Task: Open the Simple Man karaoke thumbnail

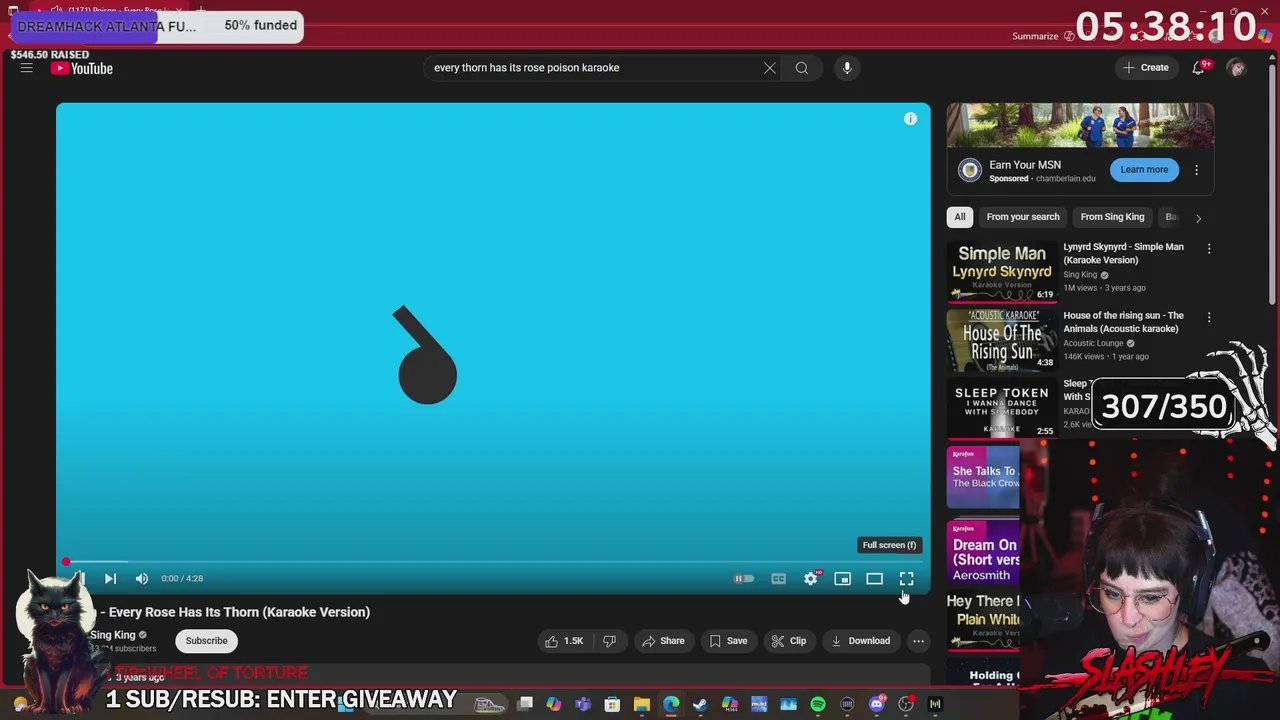Action: 1002,271
